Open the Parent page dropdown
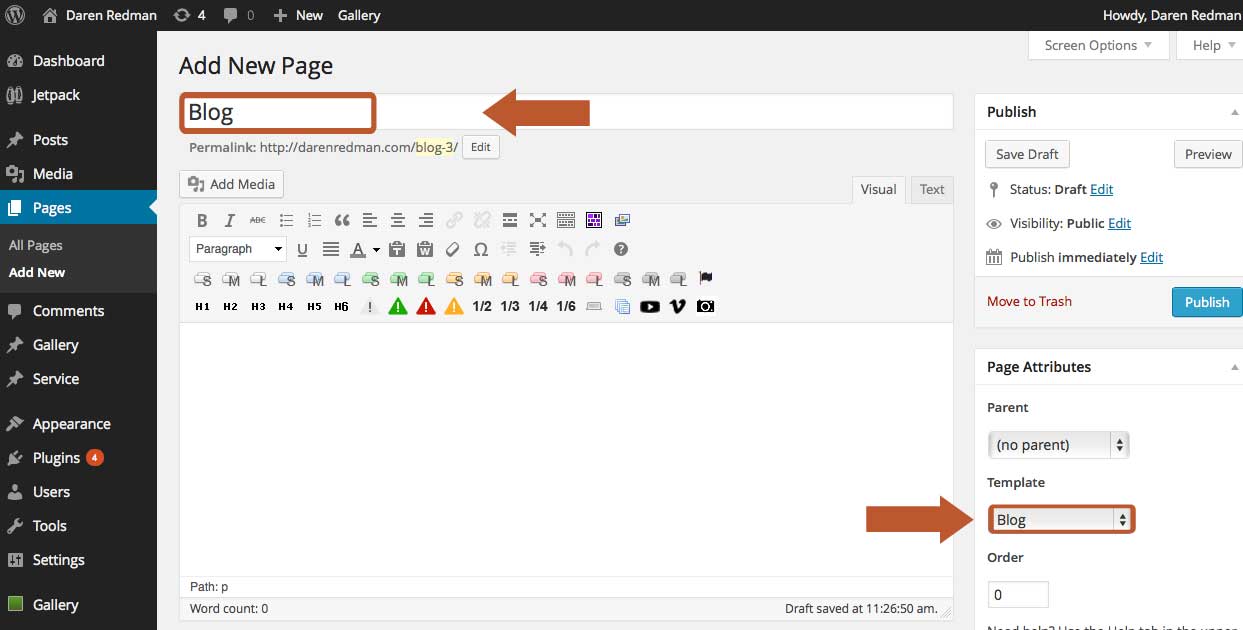This screenshot has width=1243, height=630. 1058,445
